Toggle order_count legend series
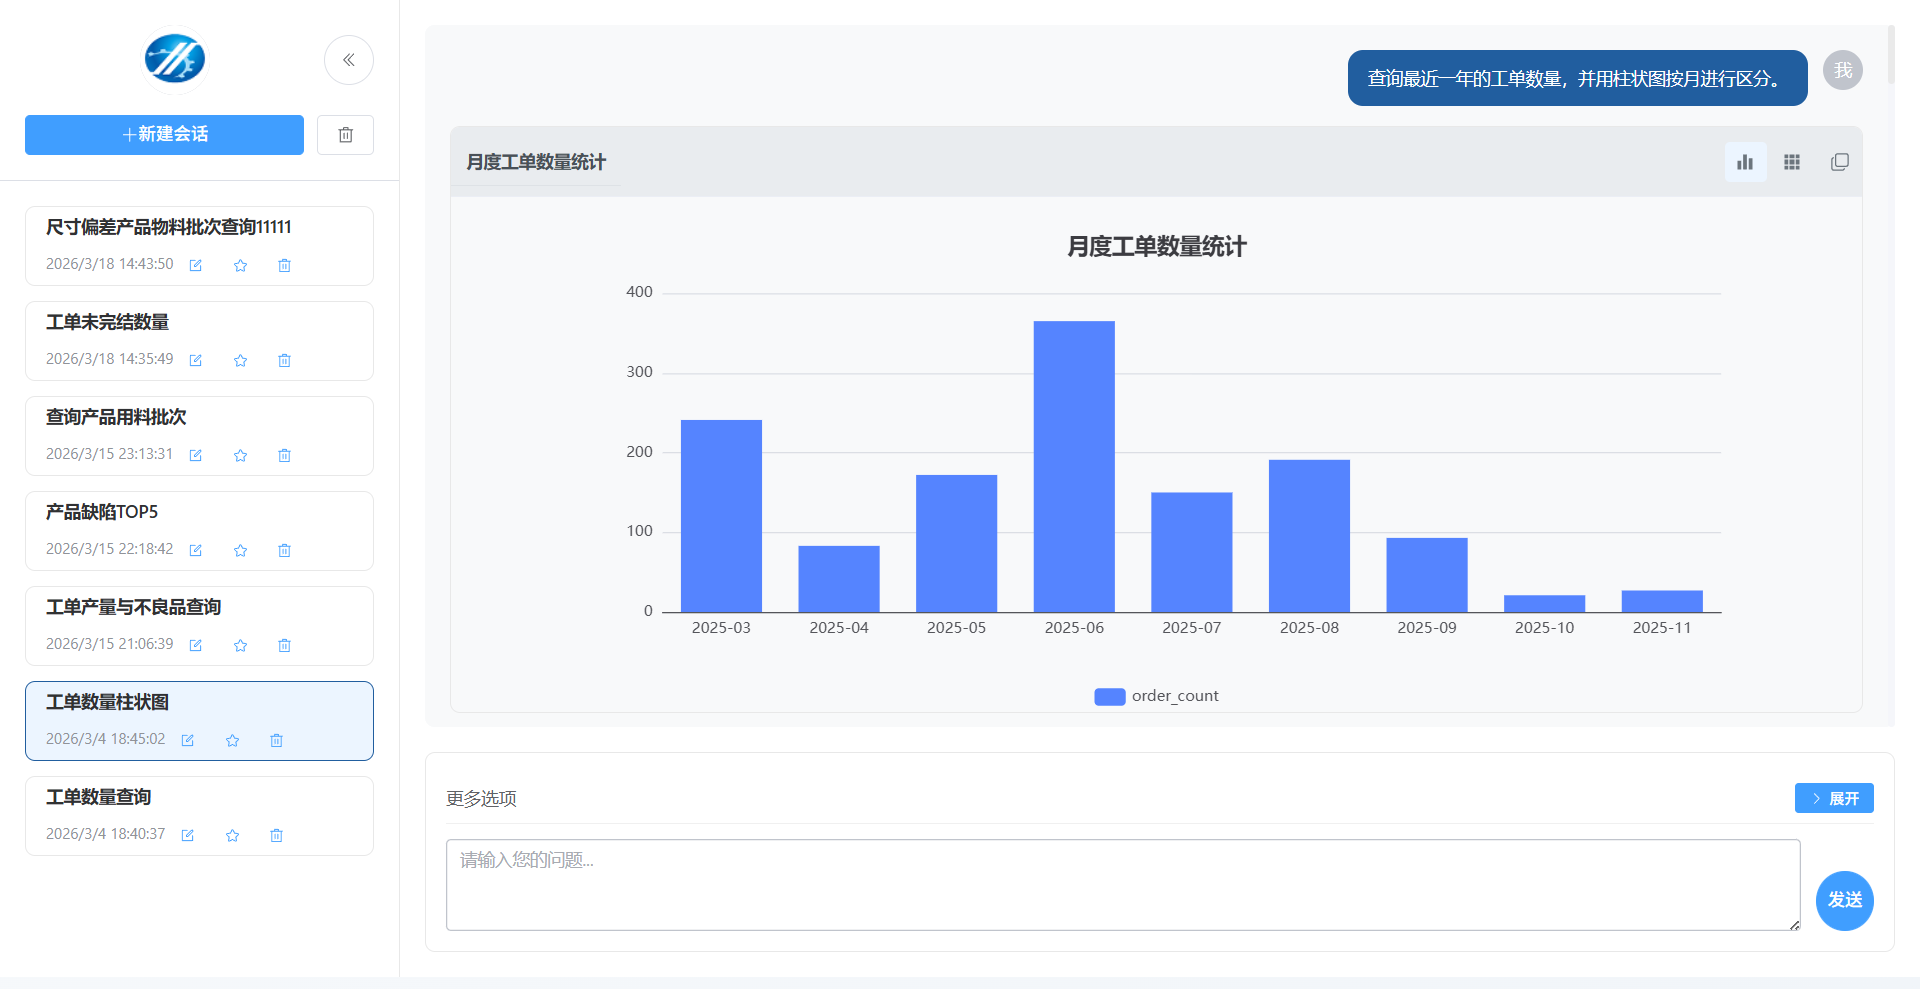 click(1156, 696)
